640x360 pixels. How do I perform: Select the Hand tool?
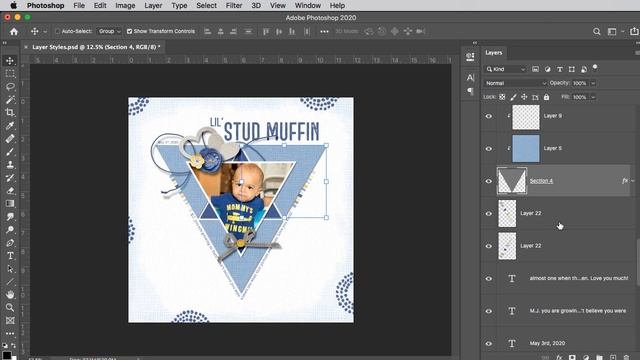[x=10, y=295]
